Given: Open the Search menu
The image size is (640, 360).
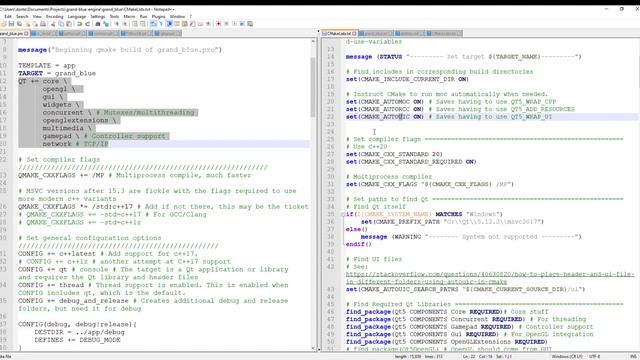Looking at the screenshot, I should pos(22,17).
